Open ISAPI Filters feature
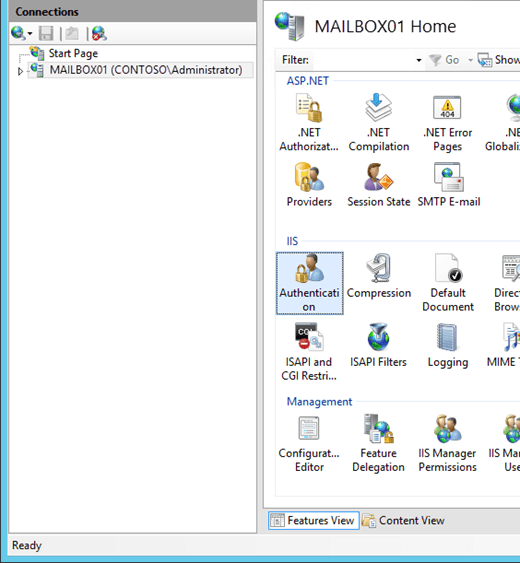This screenshot has height=563, width=520. point(378,345)
